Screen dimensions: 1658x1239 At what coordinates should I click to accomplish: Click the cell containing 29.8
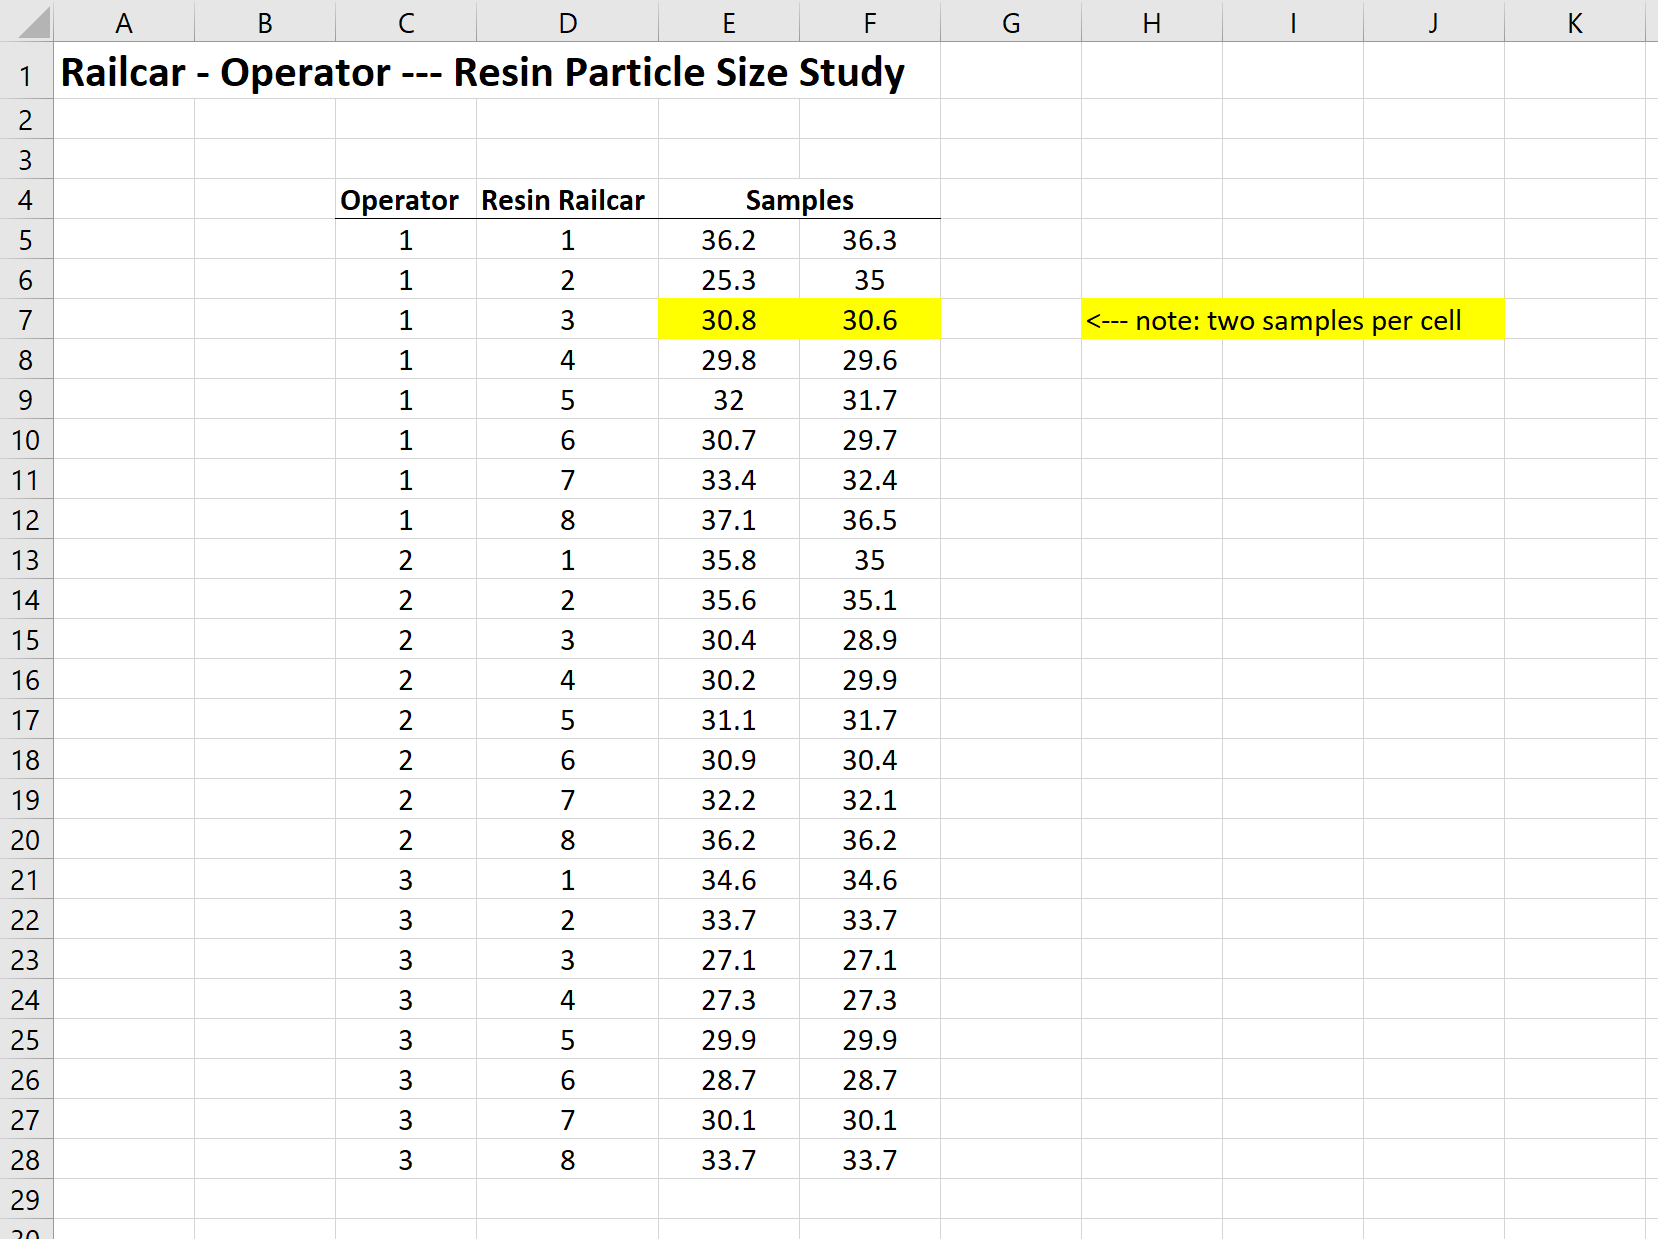pos(729,360)
